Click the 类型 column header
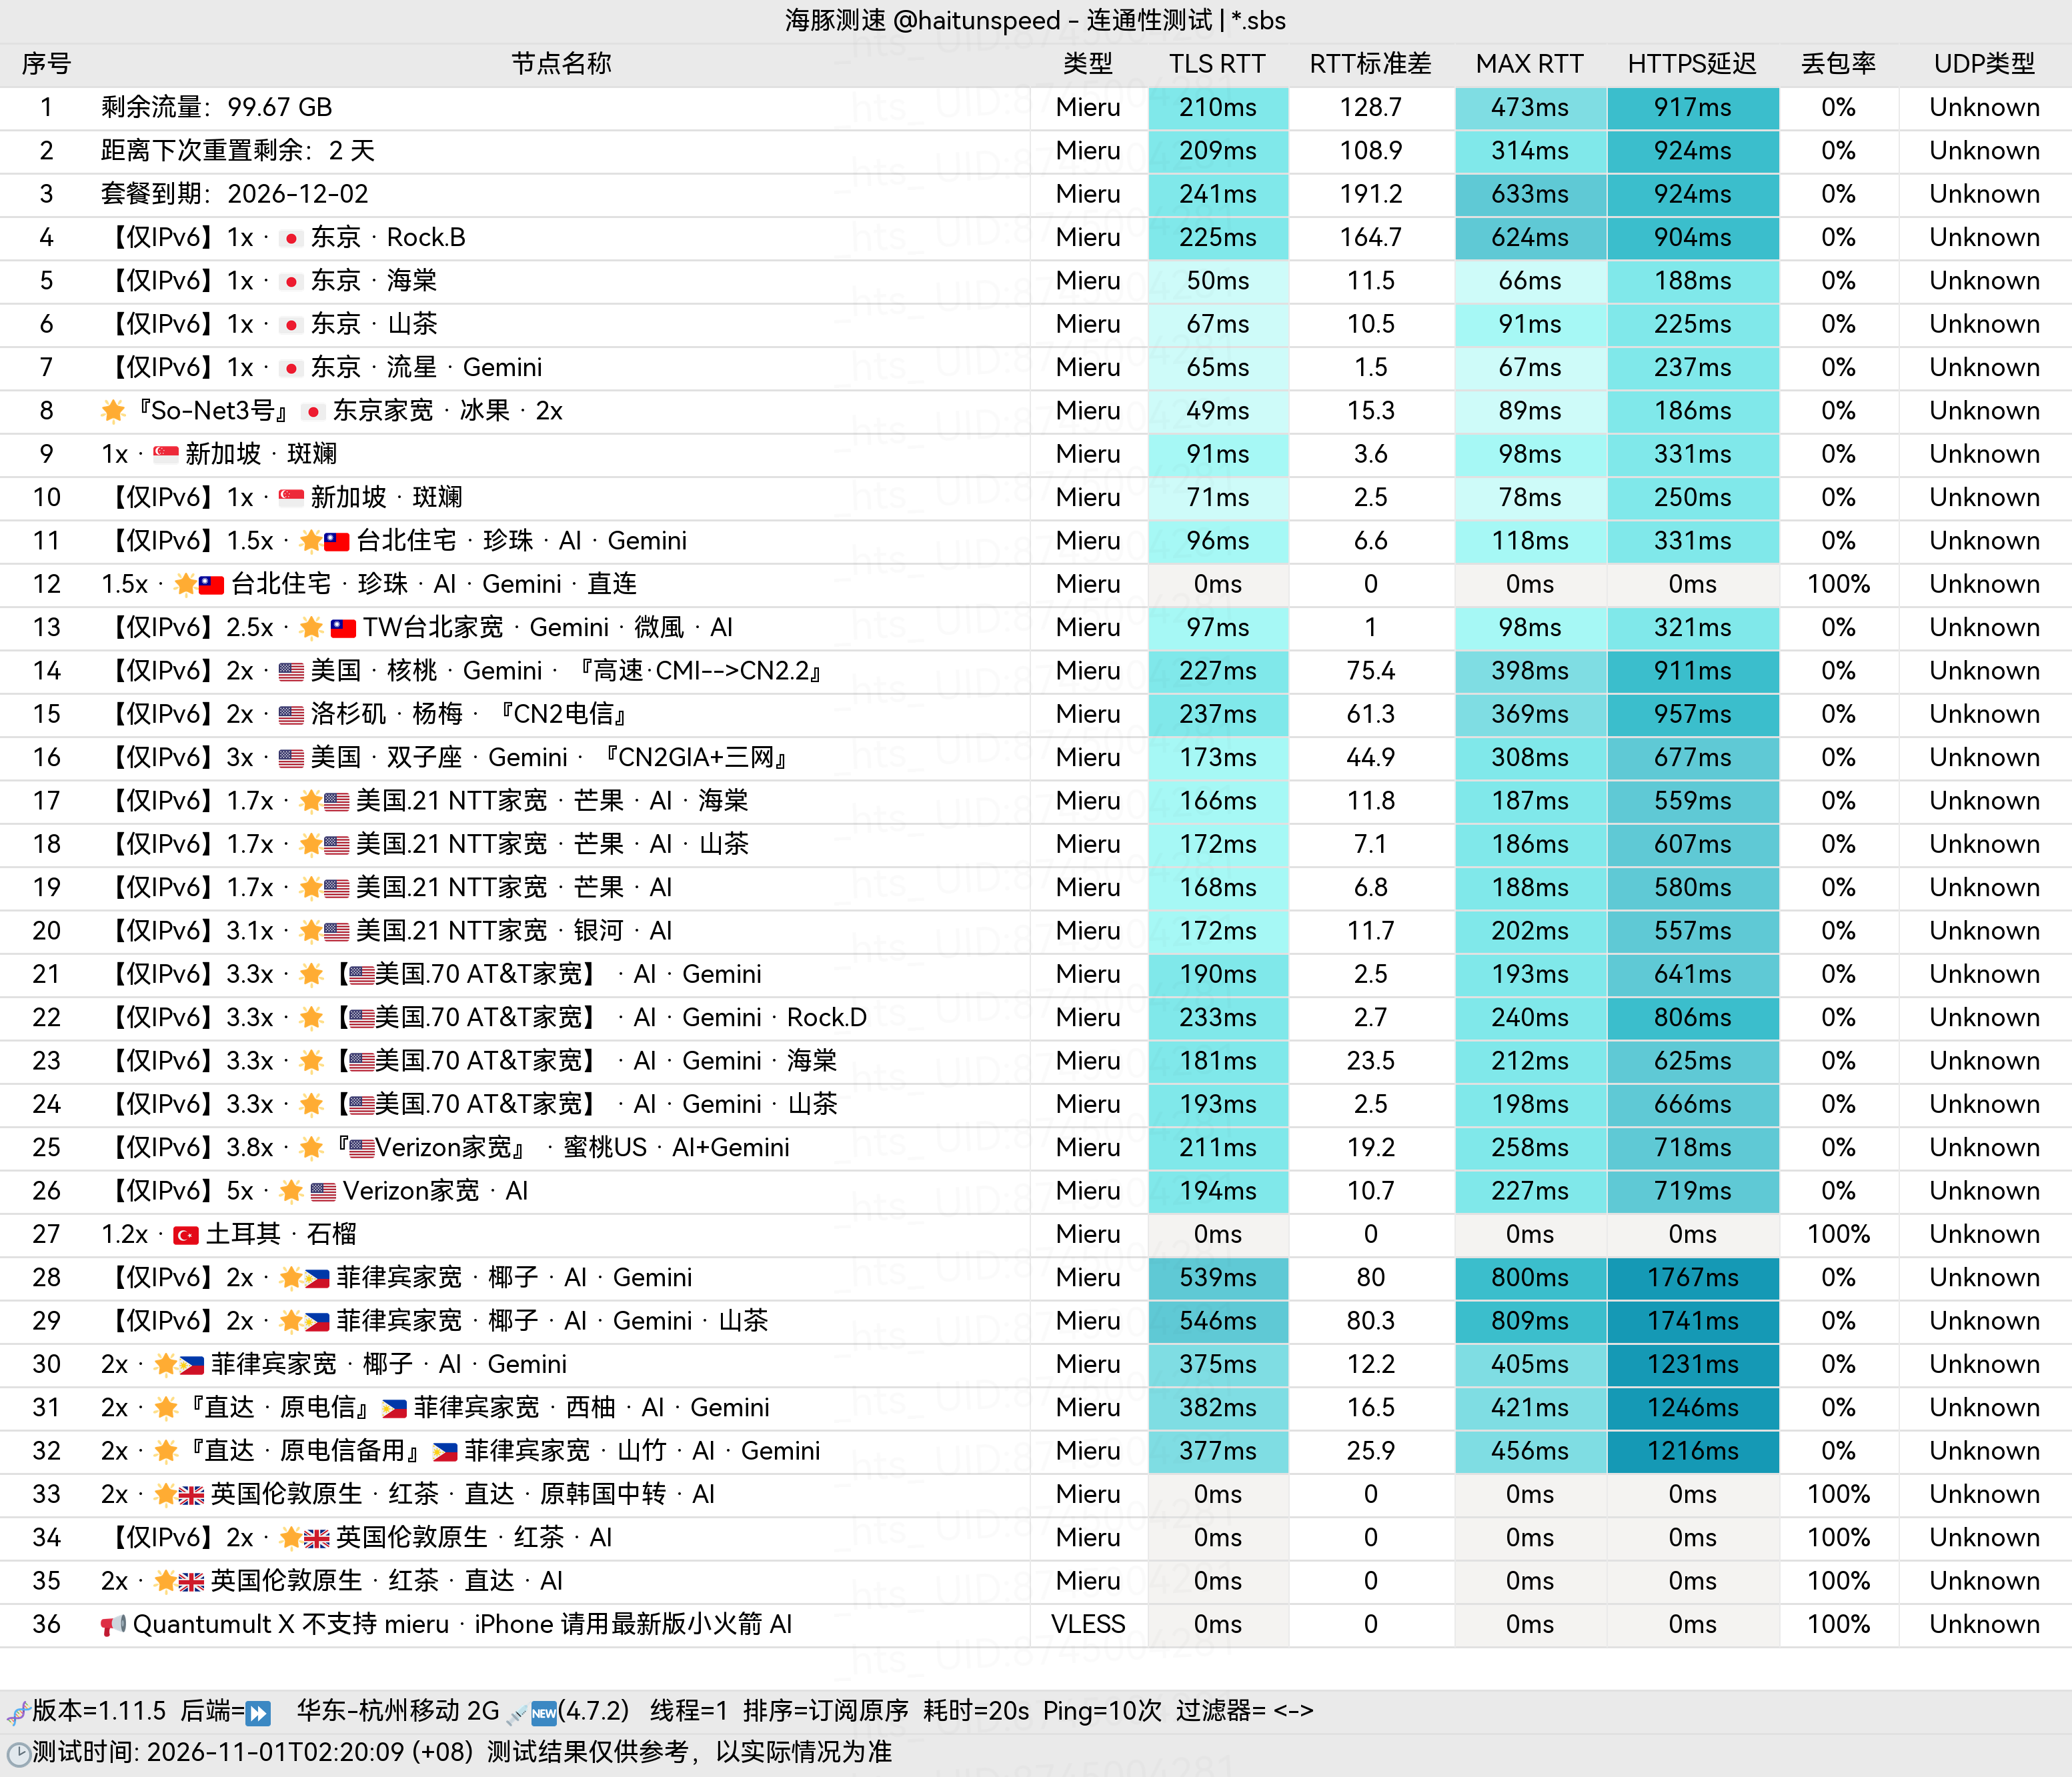 point(1088,64)
